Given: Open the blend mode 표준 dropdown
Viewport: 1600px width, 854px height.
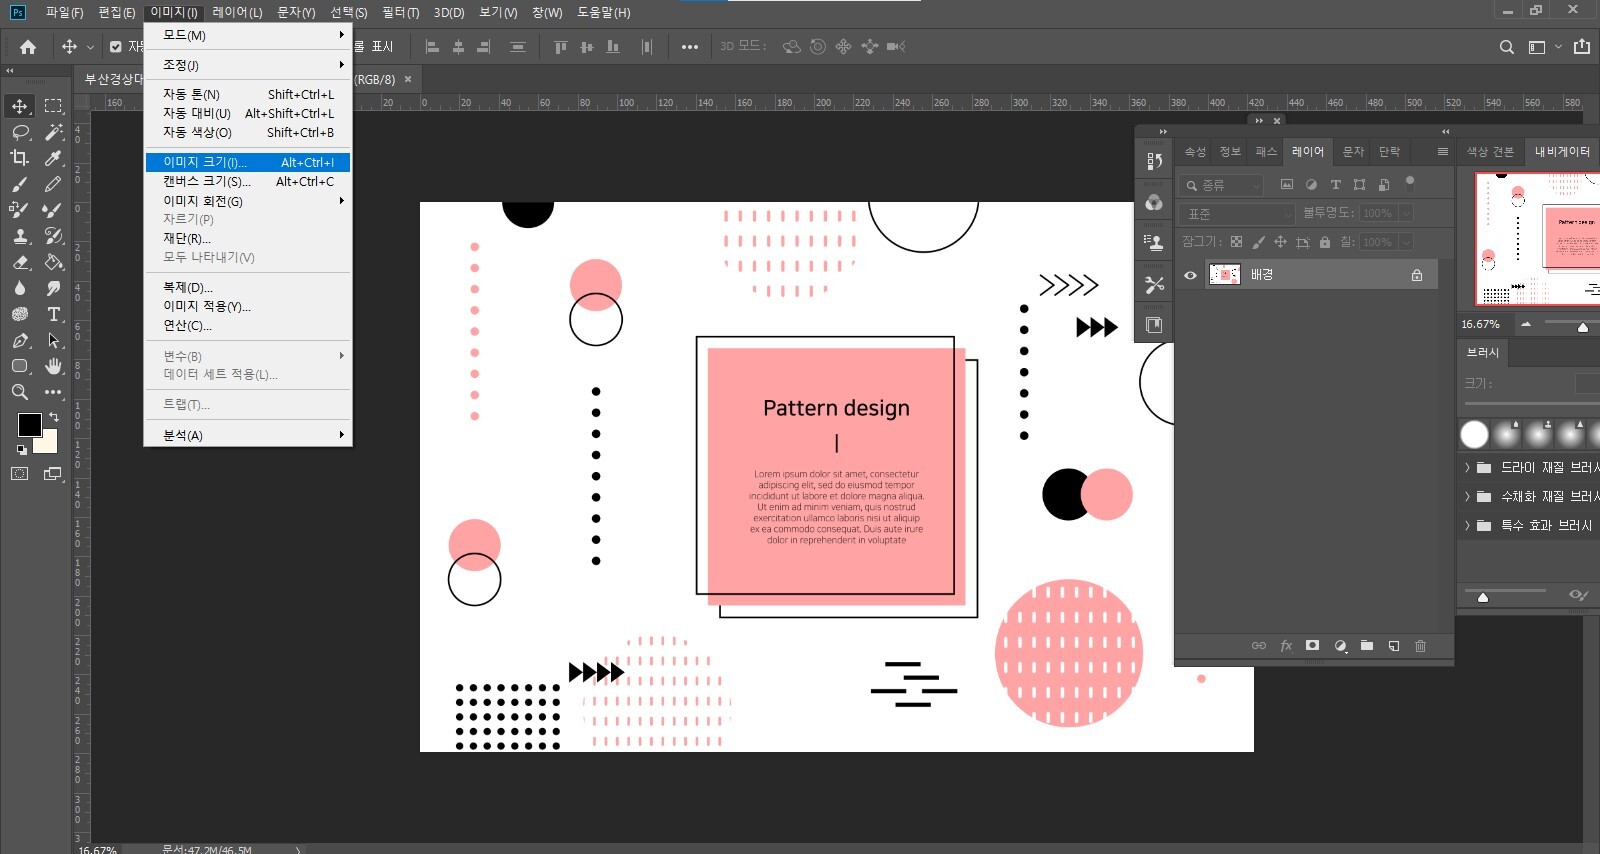Looking at the screenshot, I should [1238, 214].
